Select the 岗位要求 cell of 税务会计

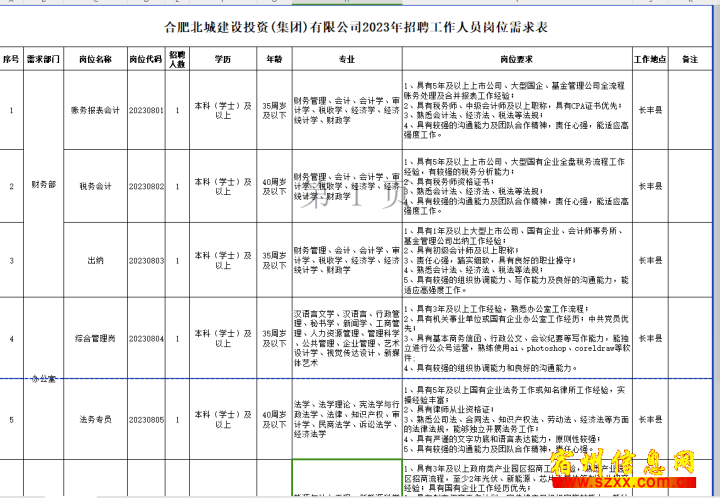(x=517, y=186)
